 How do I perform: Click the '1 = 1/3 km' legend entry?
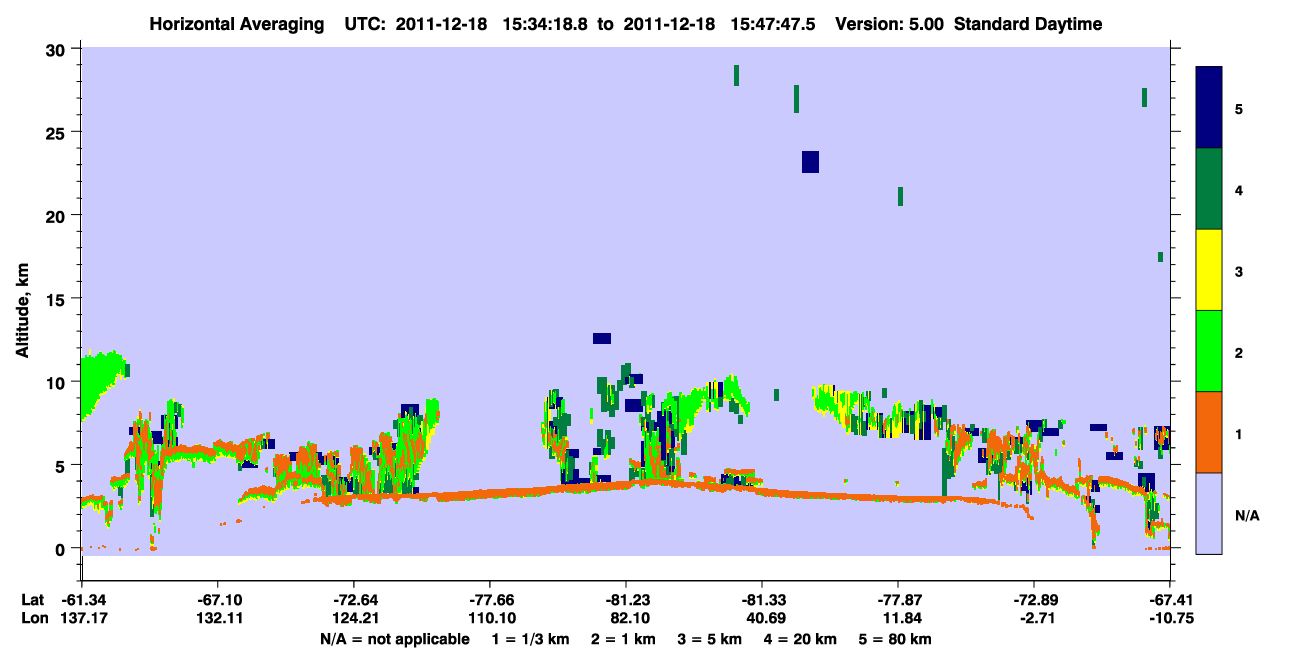530,639
